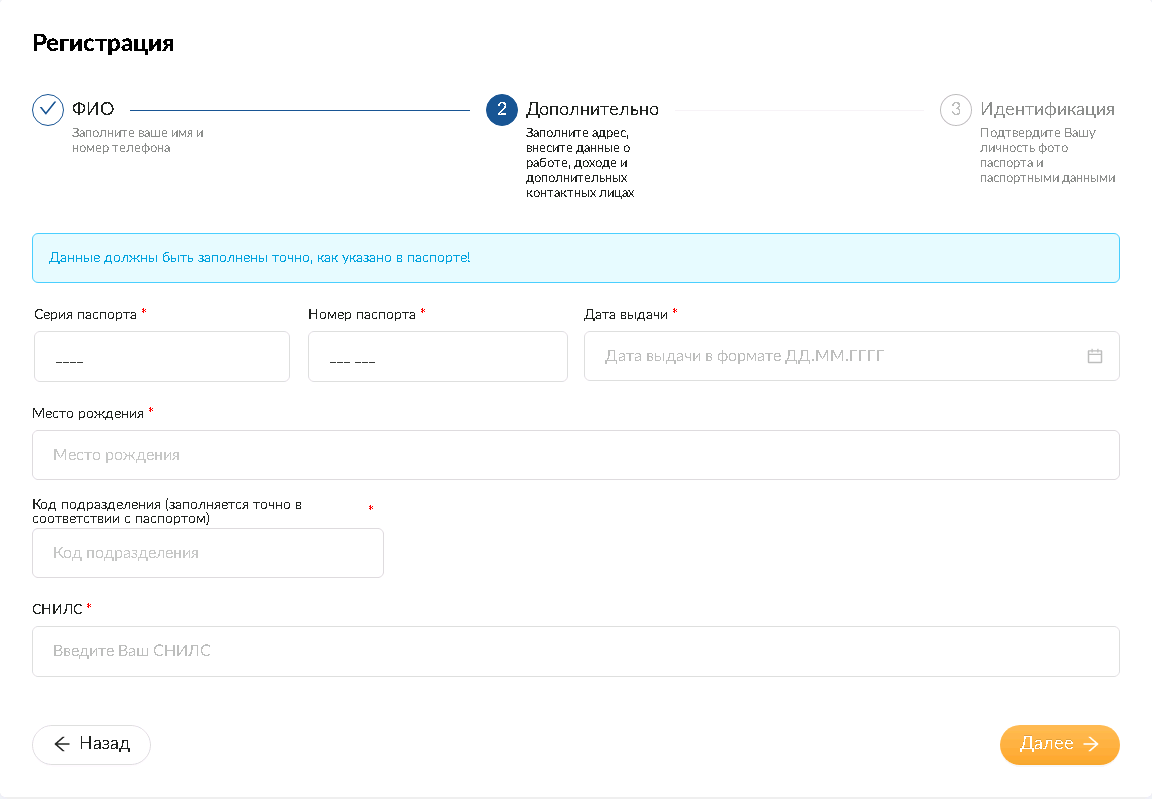The image size is (1152, 799).
Task: Select the Дополнительно step title
Action: [x=592, y=109]
